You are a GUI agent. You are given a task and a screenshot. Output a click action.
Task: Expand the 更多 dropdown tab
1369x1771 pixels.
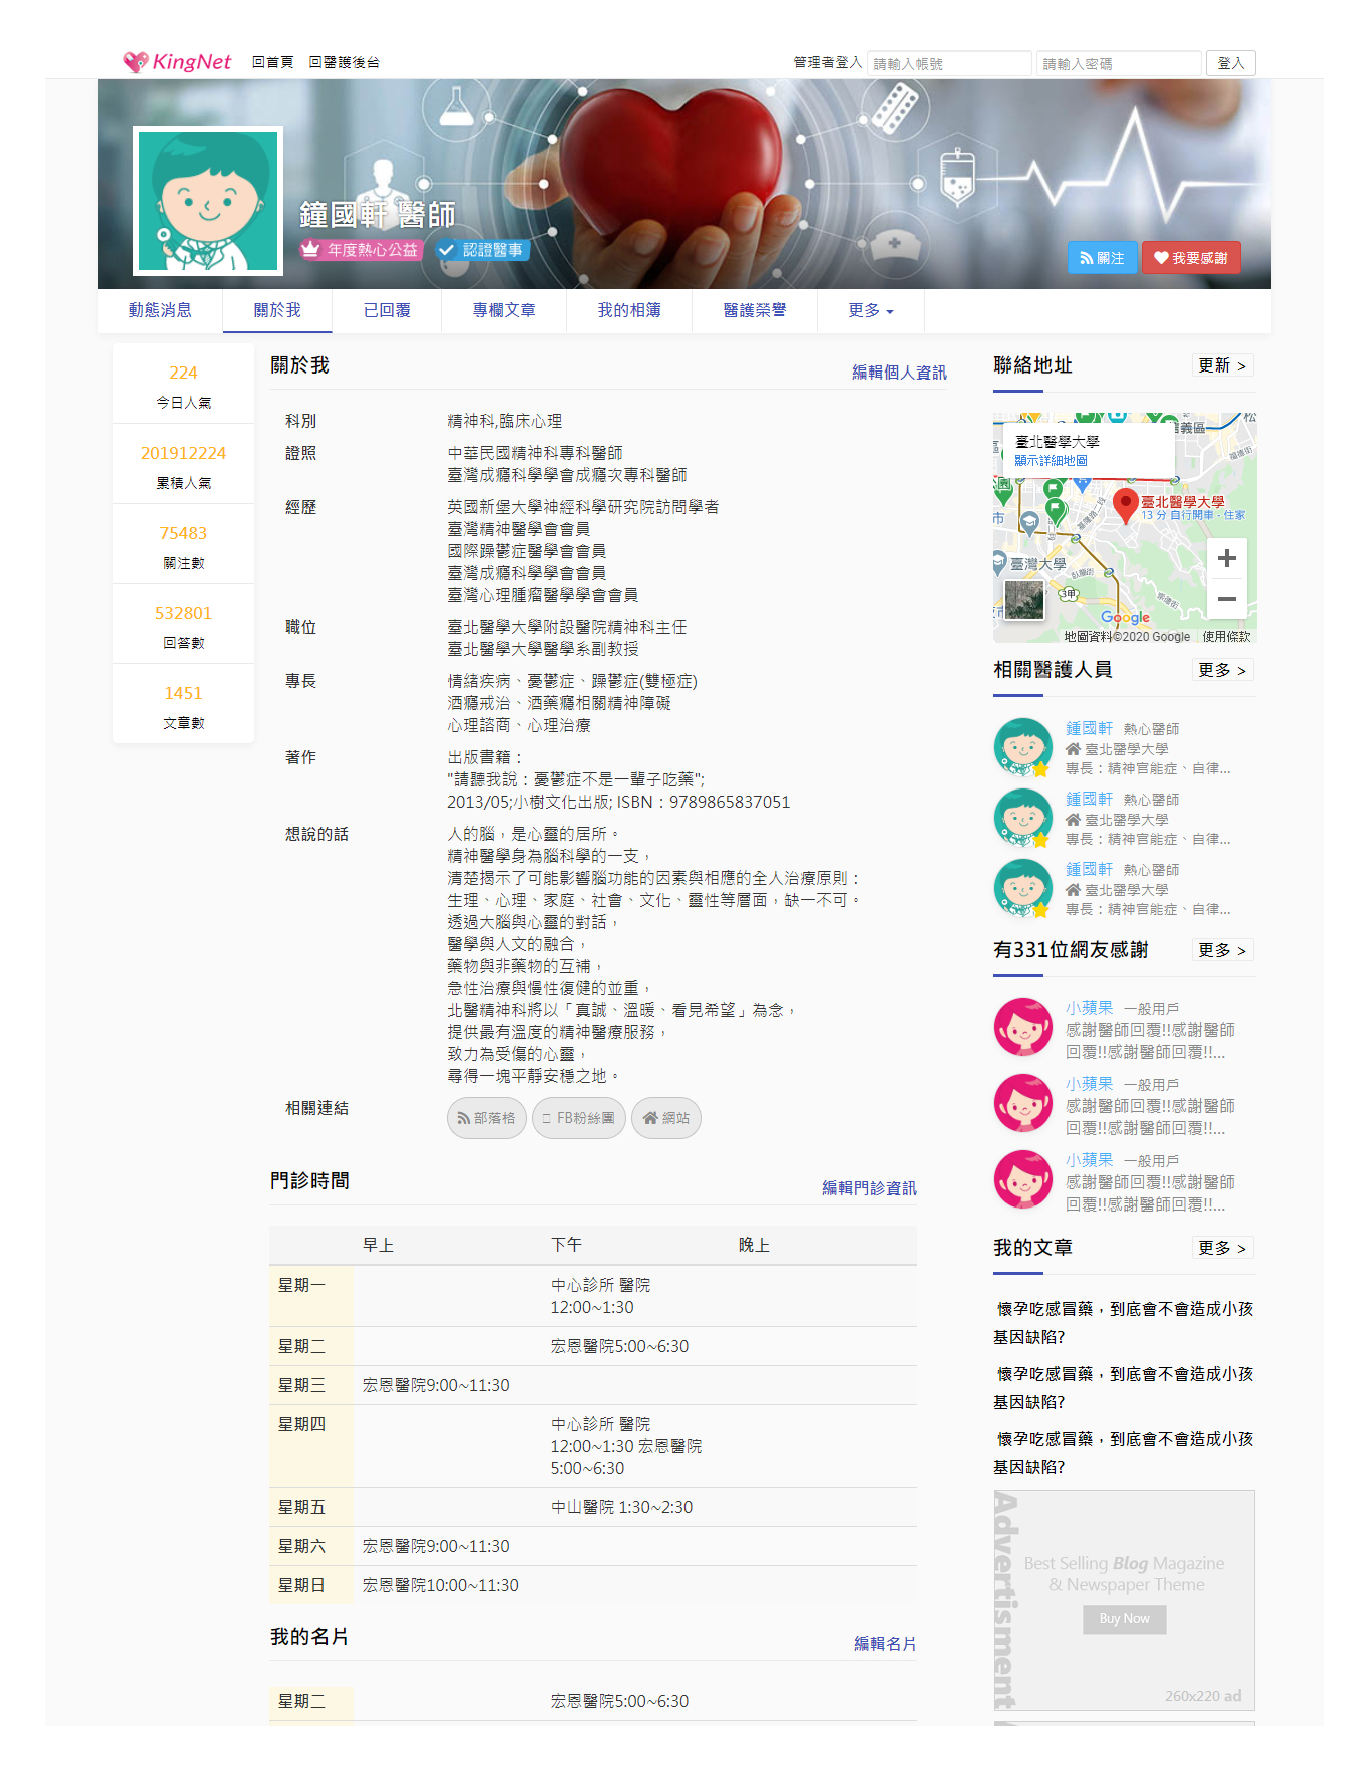coord(870,310)
